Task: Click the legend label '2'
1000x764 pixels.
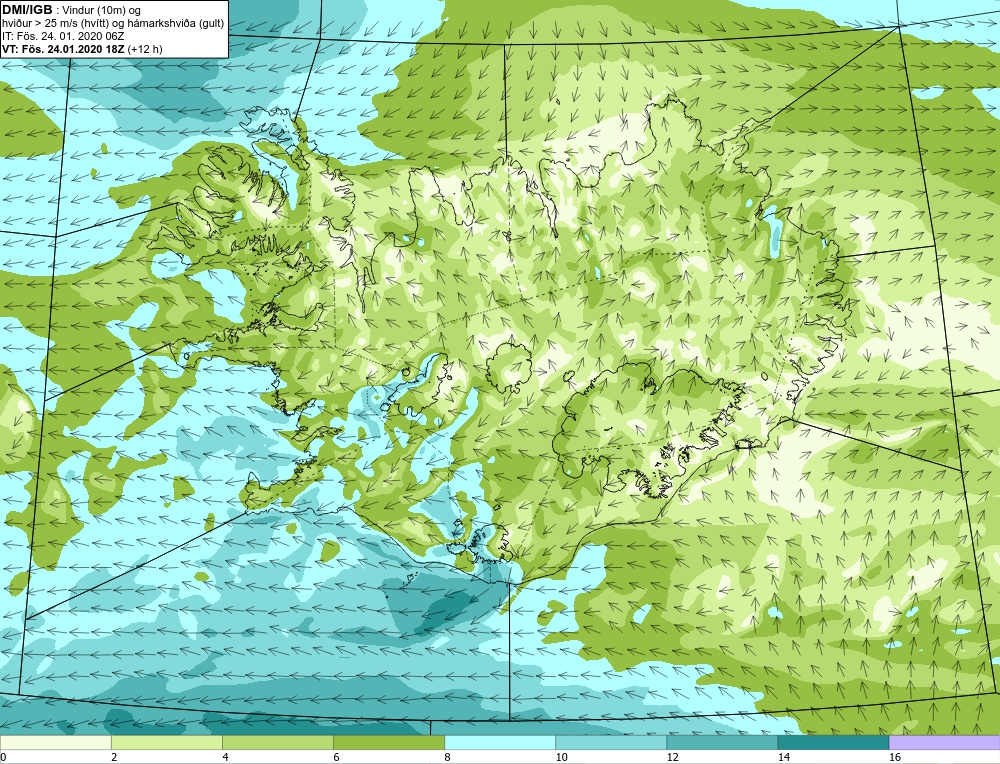Action: pyautogui.click(x=114, y=757)
